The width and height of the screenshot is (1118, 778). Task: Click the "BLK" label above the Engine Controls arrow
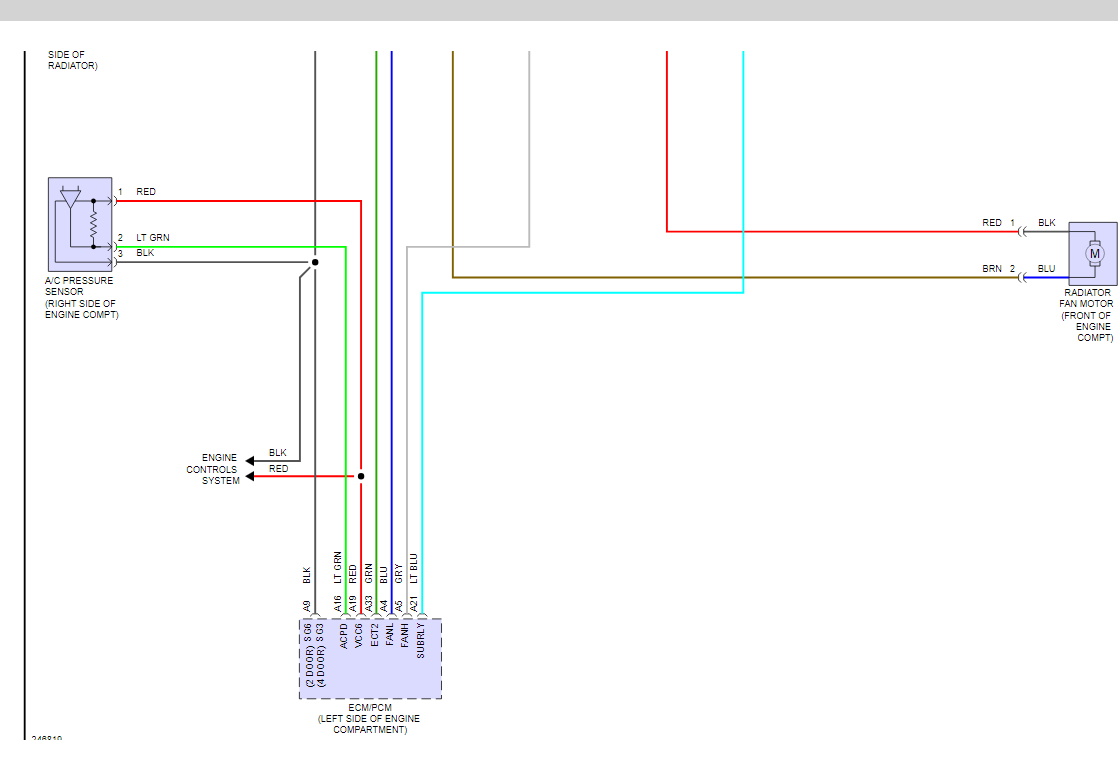(278, 453)
